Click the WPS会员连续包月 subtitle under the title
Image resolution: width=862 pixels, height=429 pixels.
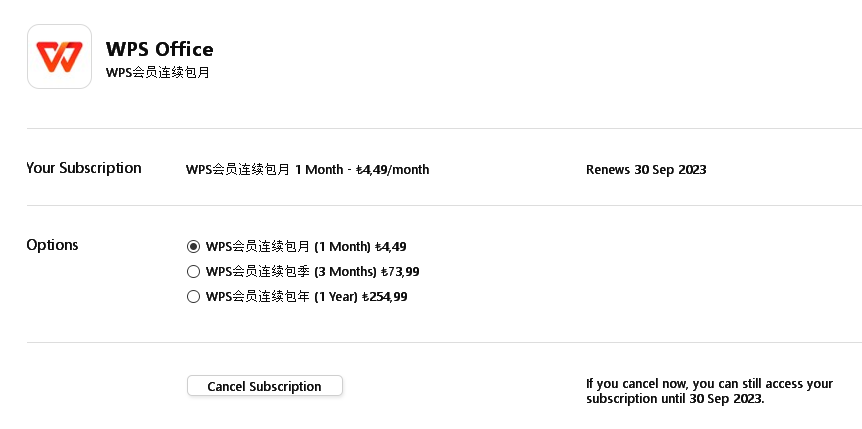coord(157,72)
